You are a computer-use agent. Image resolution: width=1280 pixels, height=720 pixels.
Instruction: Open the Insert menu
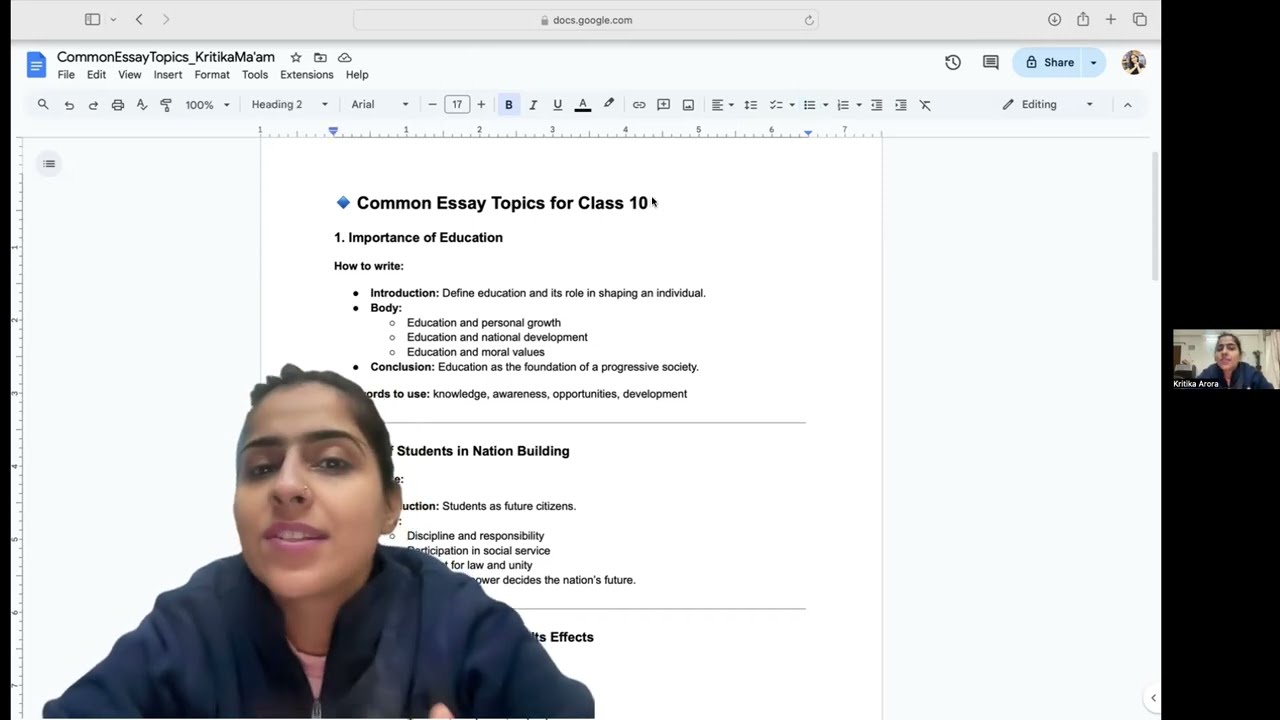tap(168, 75)
